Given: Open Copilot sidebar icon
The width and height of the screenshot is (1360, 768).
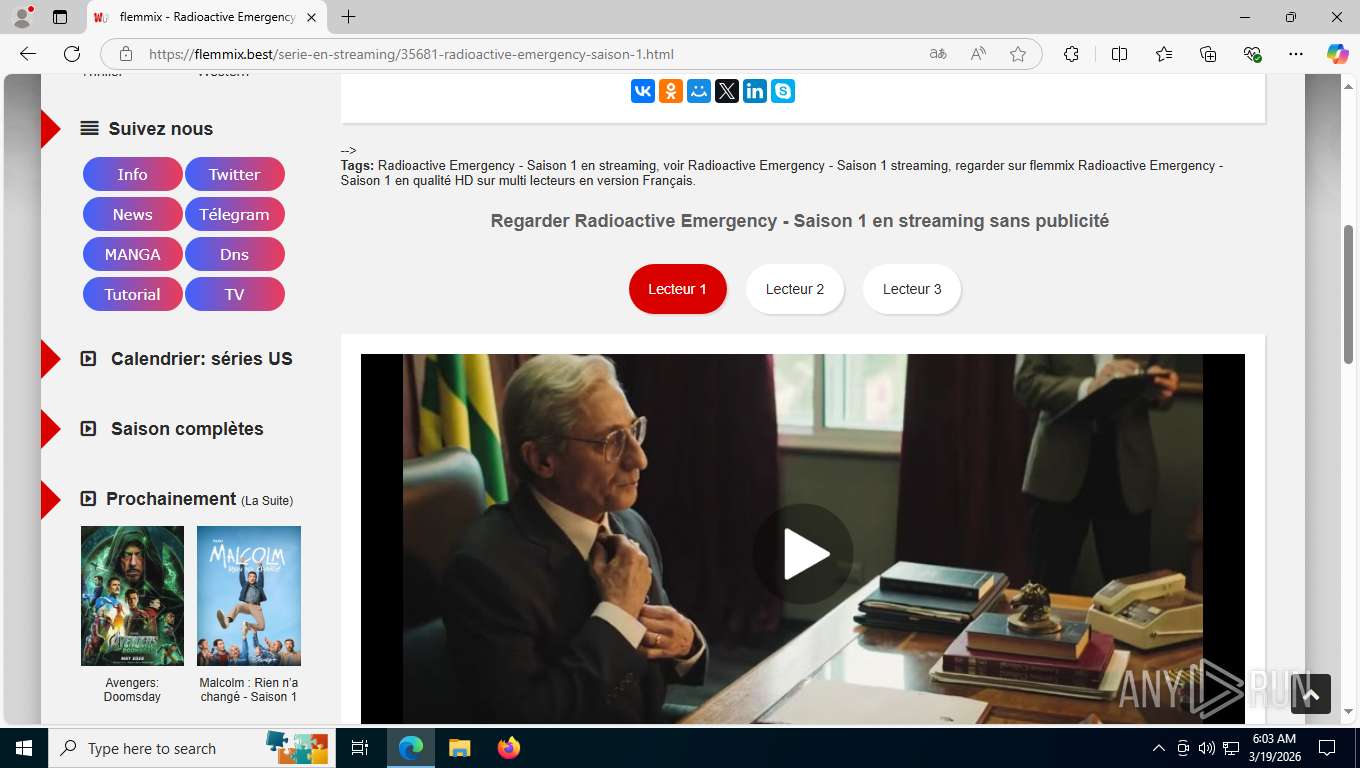Looking at the screenshot, I should click(x=1338, y=54).
